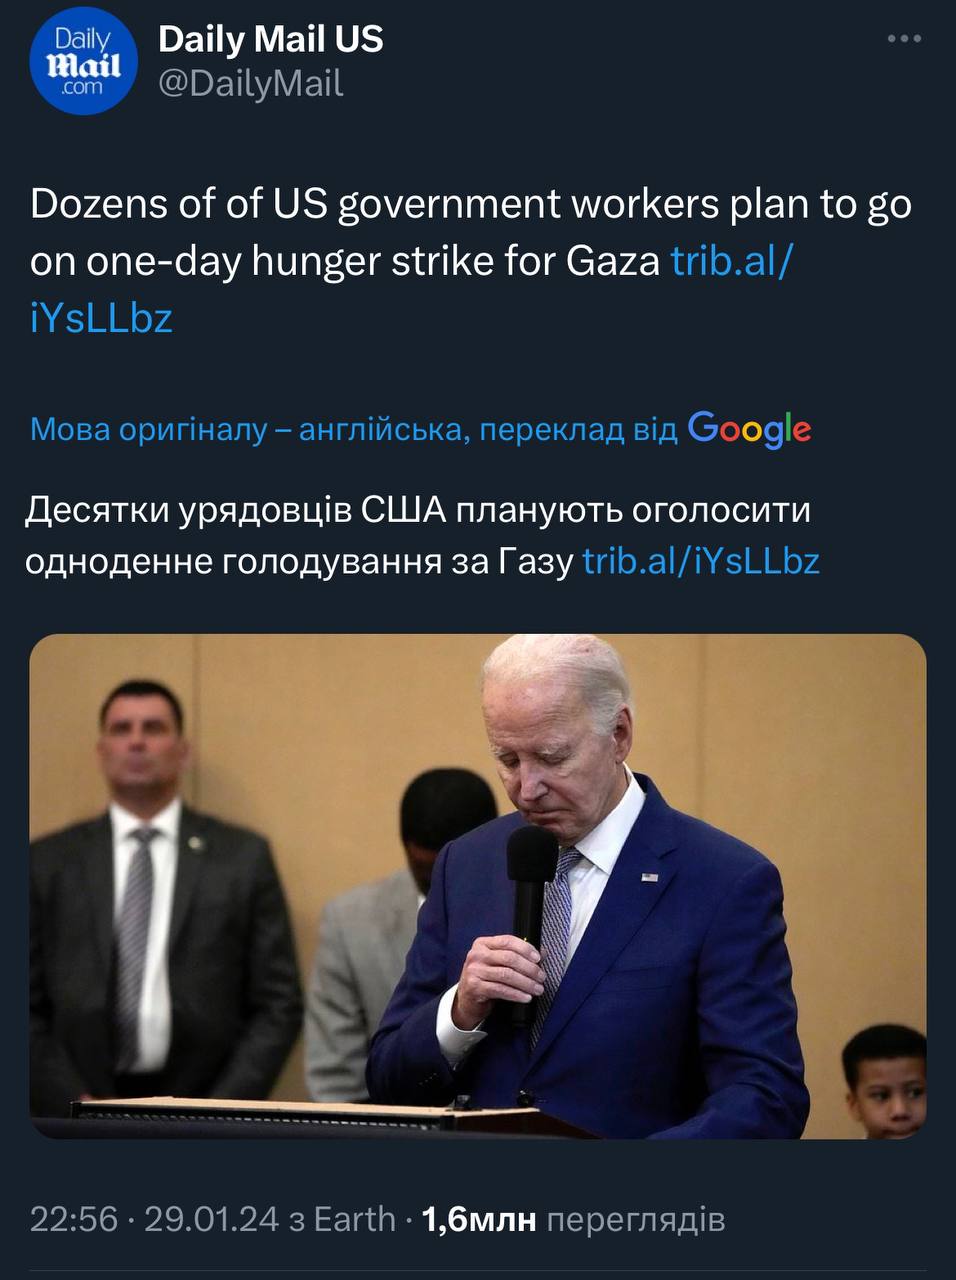The height and width of the screenshot is (1280, 956).
Task: Click the Google logo
Action: click(749, 429)
